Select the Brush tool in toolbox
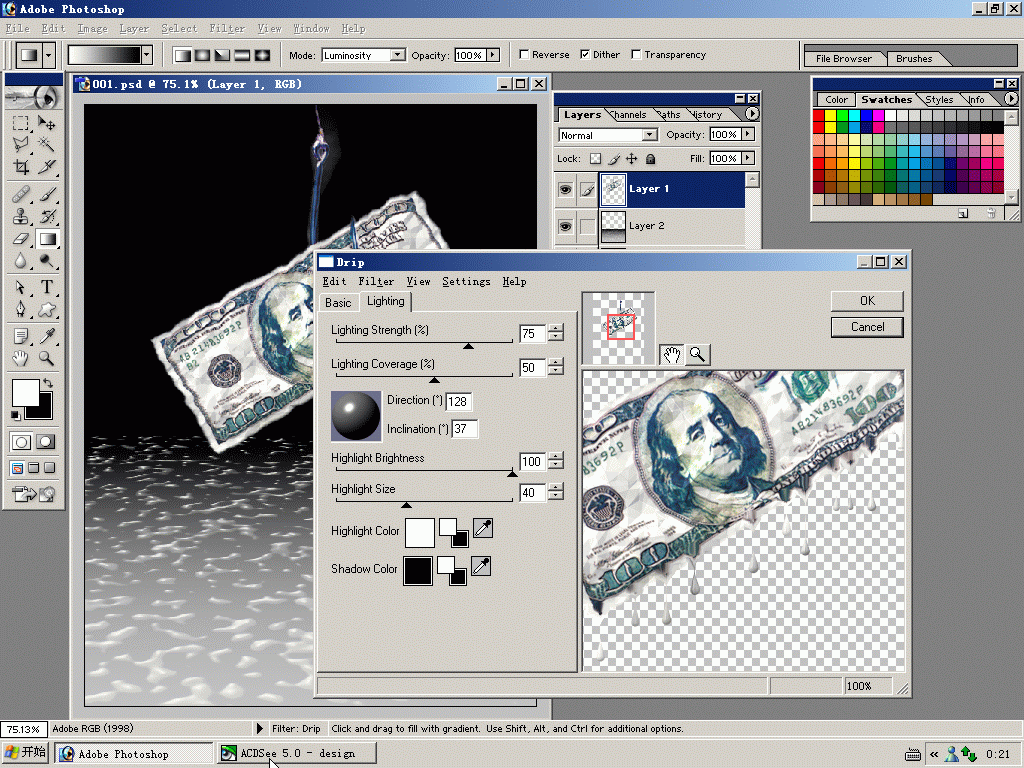Image resolution: width=1024 pixels, height=768 pixels. (46, 194)
